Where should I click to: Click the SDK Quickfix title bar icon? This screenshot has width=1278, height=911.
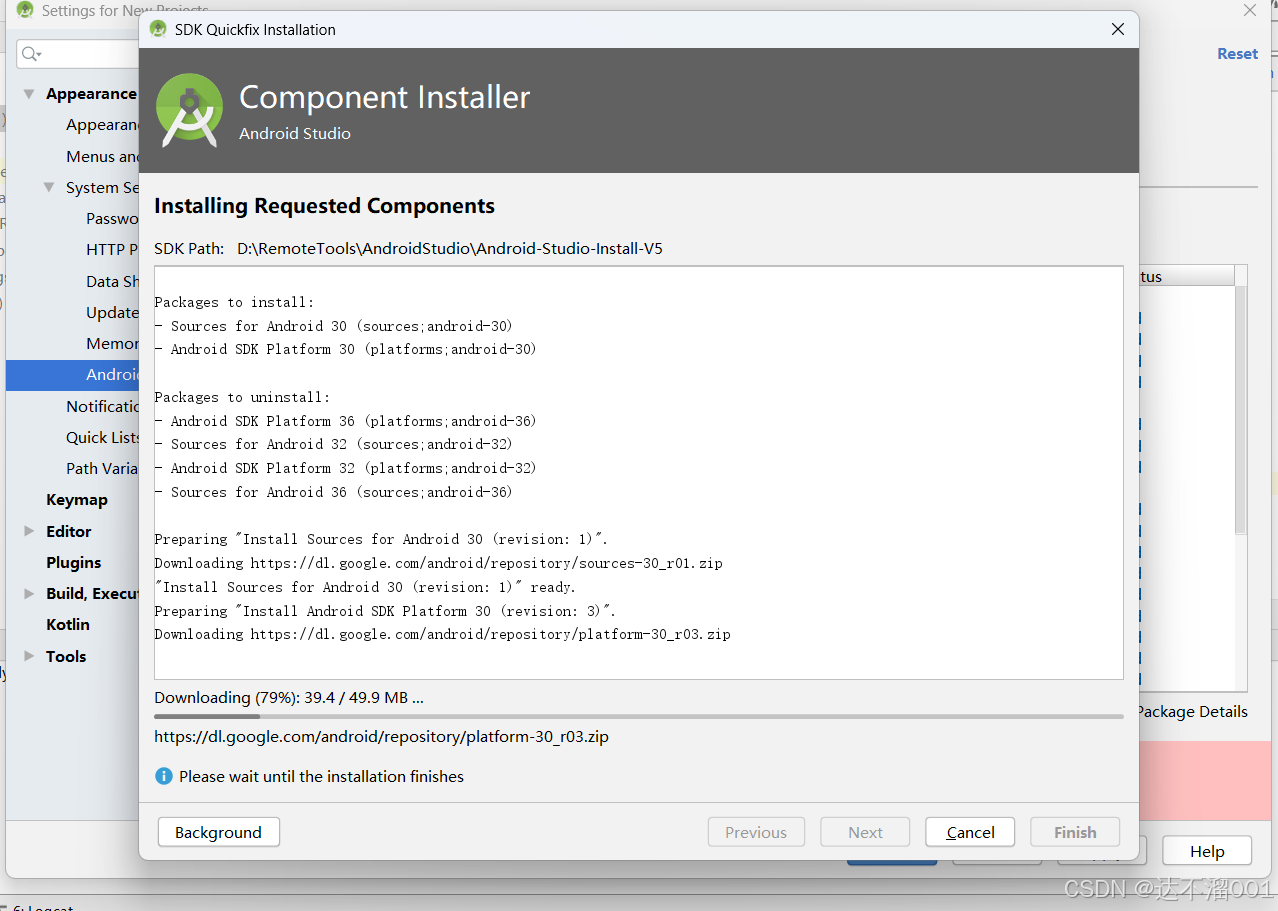tap(158, 29)
